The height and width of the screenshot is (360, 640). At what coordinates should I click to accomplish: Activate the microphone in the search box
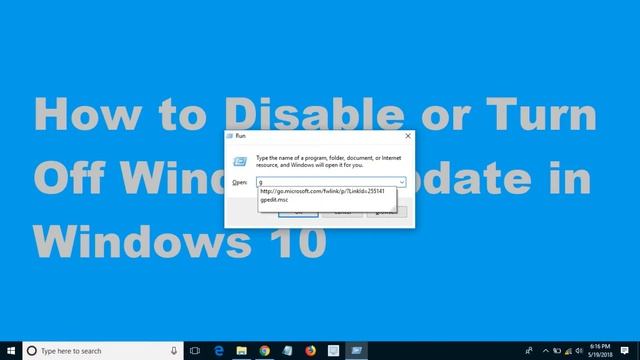point(174,351)
